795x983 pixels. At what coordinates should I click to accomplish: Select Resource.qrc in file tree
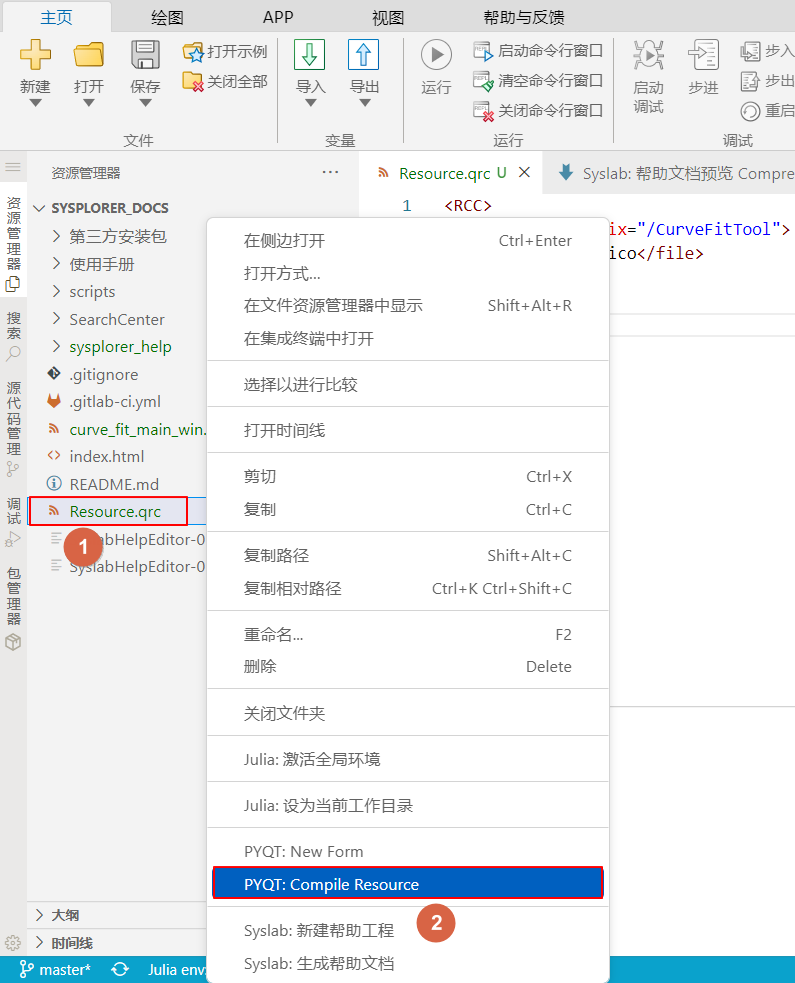coord(117,512)
